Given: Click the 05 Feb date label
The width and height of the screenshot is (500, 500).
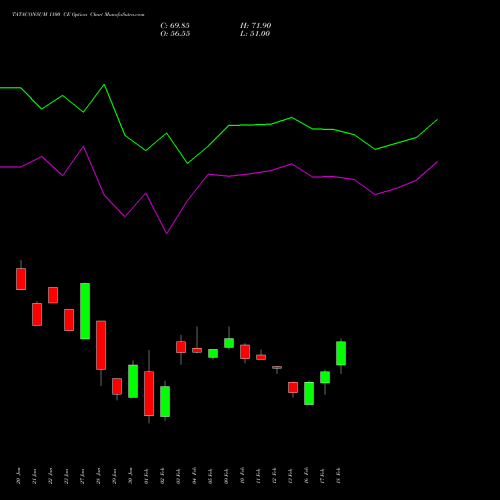Looking at the screenshot, I should (x=210, y=476).
